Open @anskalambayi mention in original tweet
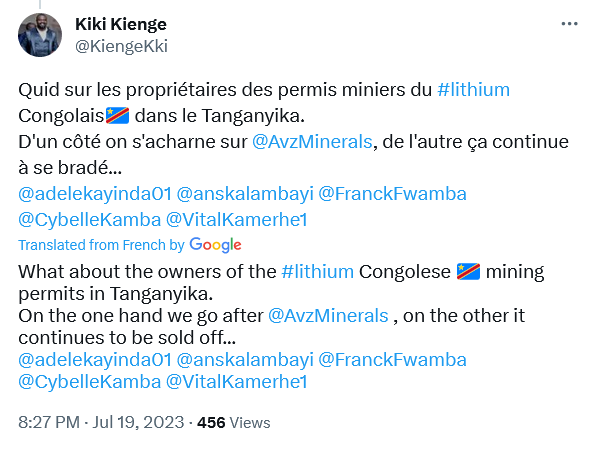Screen dimensions: 598x450 pos(245,193)
